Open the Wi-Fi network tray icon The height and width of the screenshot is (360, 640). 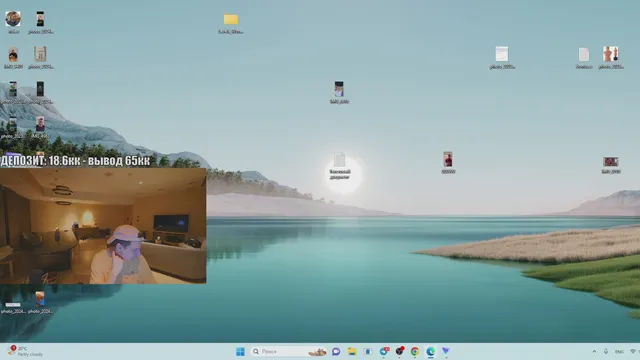(x=633, y=351)
